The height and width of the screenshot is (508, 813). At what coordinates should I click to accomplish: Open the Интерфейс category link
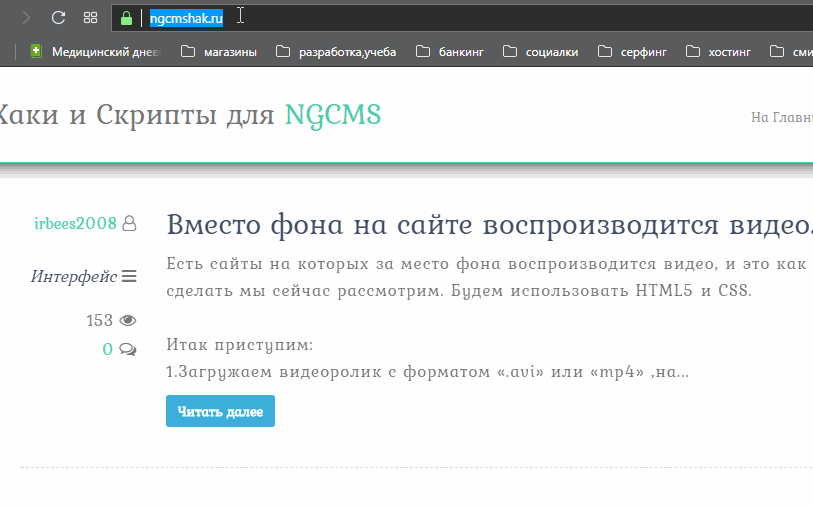coord(74,276)
